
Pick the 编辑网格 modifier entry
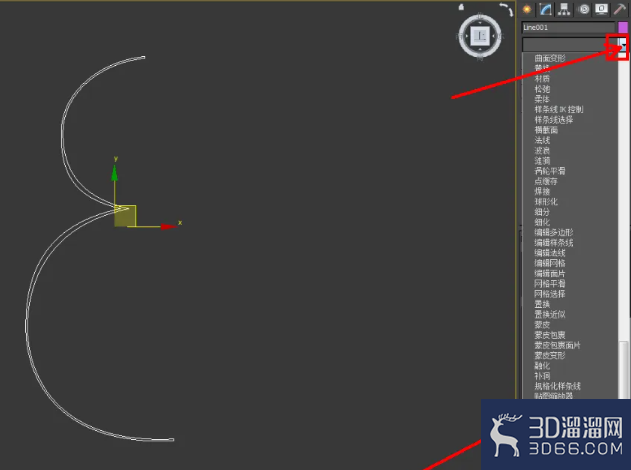pos(550,263)
